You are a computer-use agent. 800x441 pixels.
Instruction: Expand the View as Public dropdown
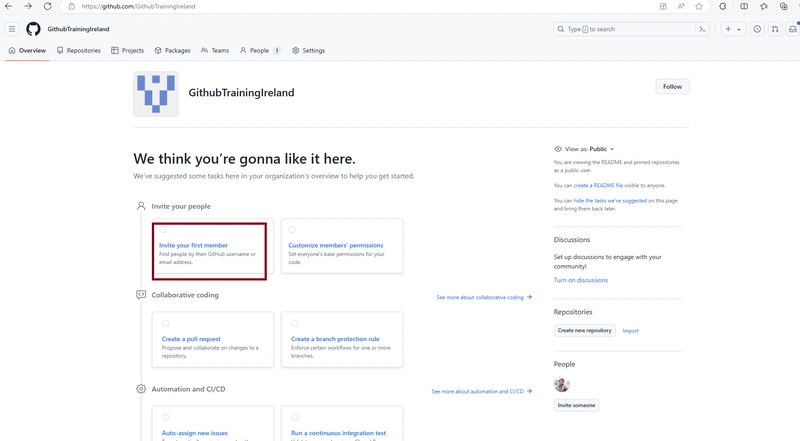tap(584, 149)
